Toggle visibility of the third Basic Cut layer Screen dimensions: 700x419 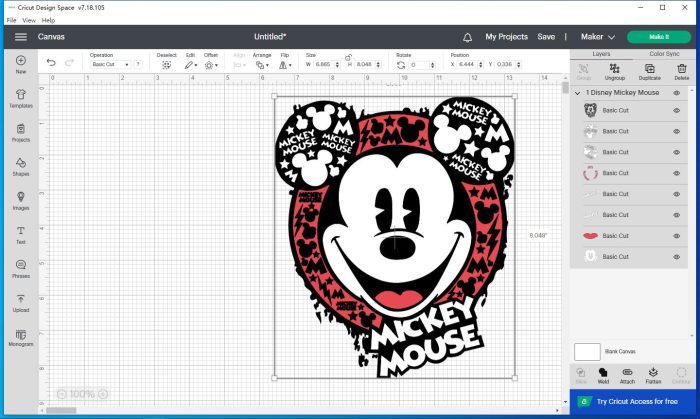tap(677, 152)
